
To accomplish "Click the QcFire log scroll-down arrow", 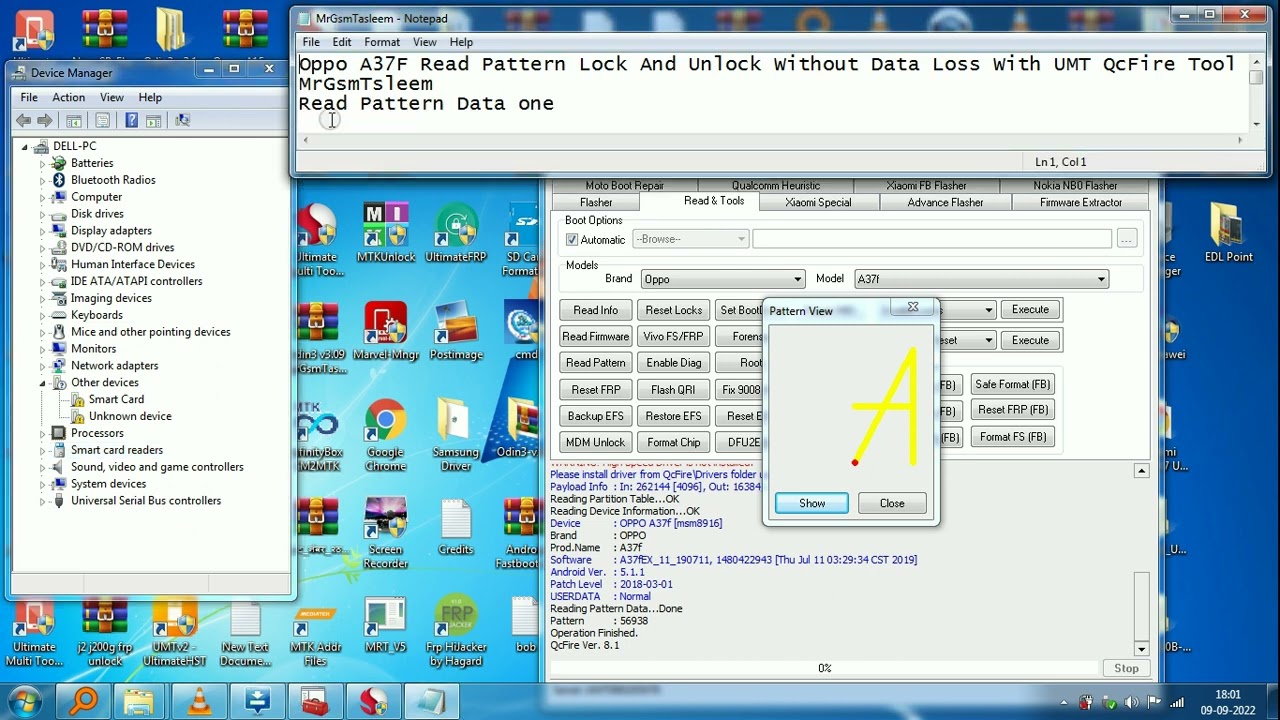I will (x=1141, y=648).
